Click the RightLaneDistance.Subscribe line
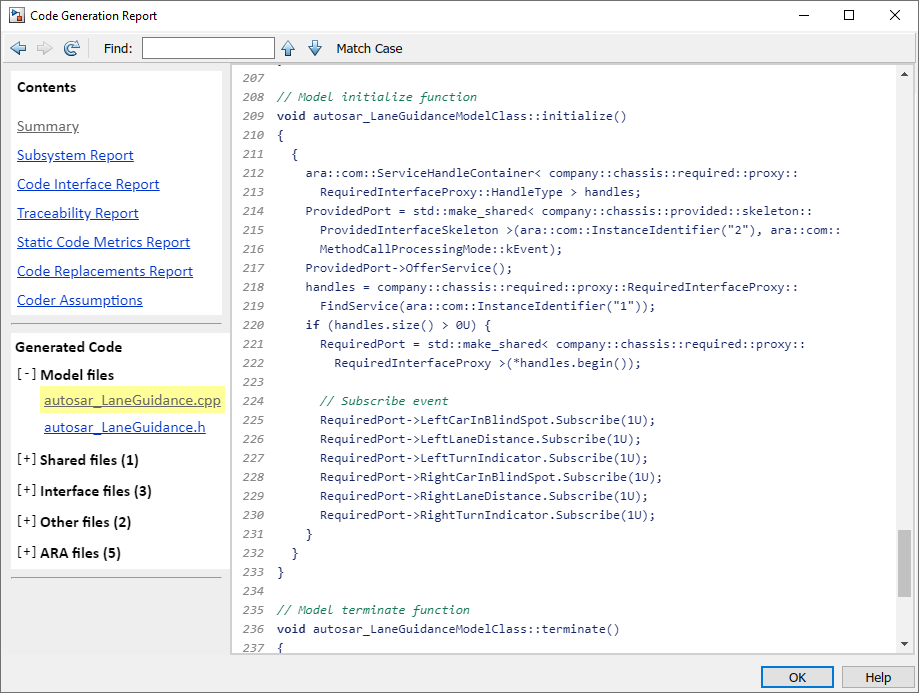 484,496
